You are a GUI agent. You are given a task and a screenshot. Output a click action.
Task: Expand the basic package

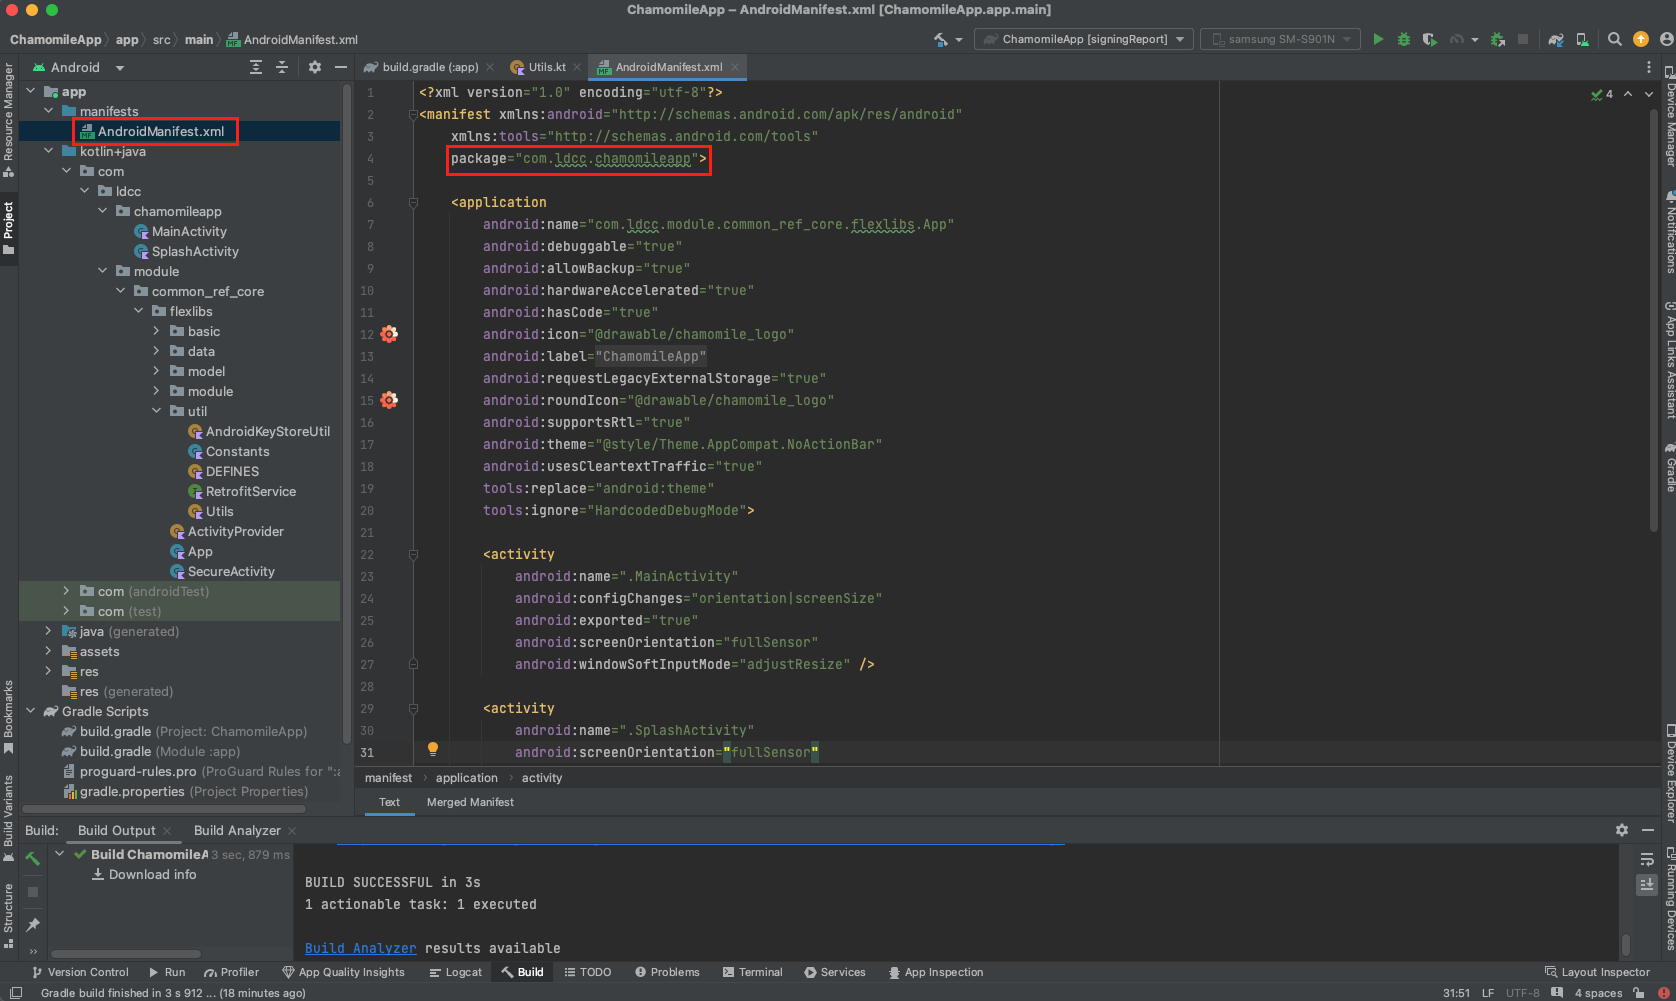point(156,331)
